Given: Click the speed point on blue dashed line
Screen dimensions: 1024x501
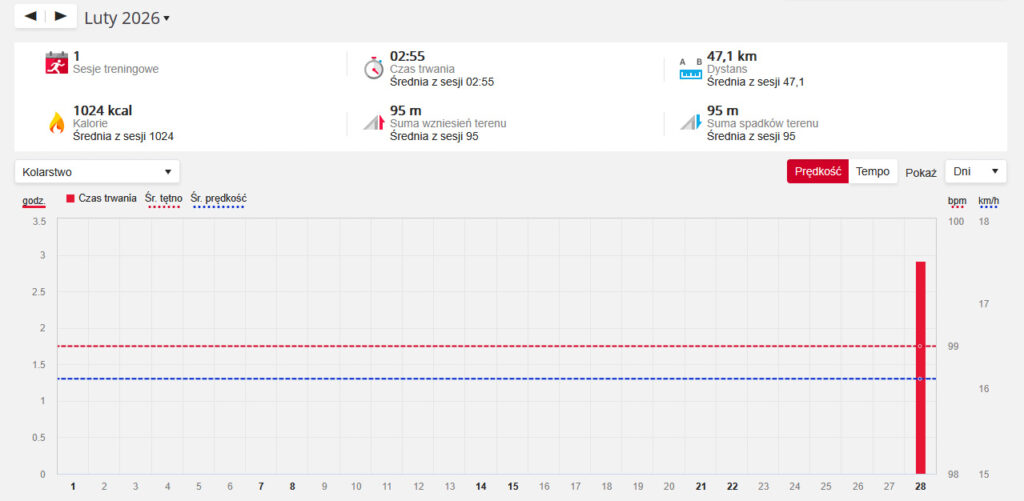Looking at the screenshot, I should click(x=920, y=379).
